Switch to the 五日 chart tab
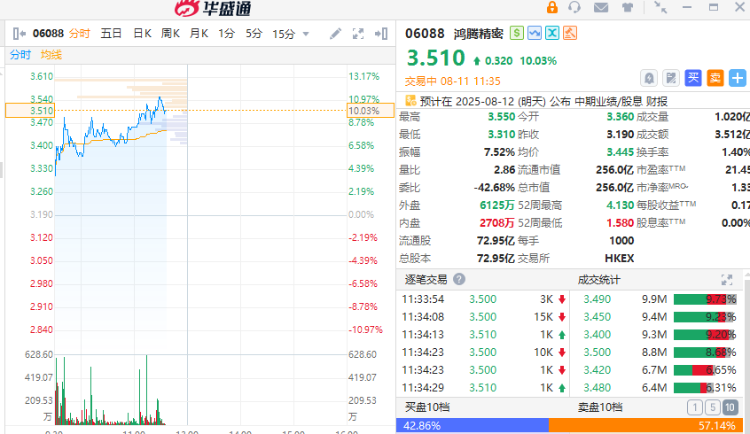 112,34
